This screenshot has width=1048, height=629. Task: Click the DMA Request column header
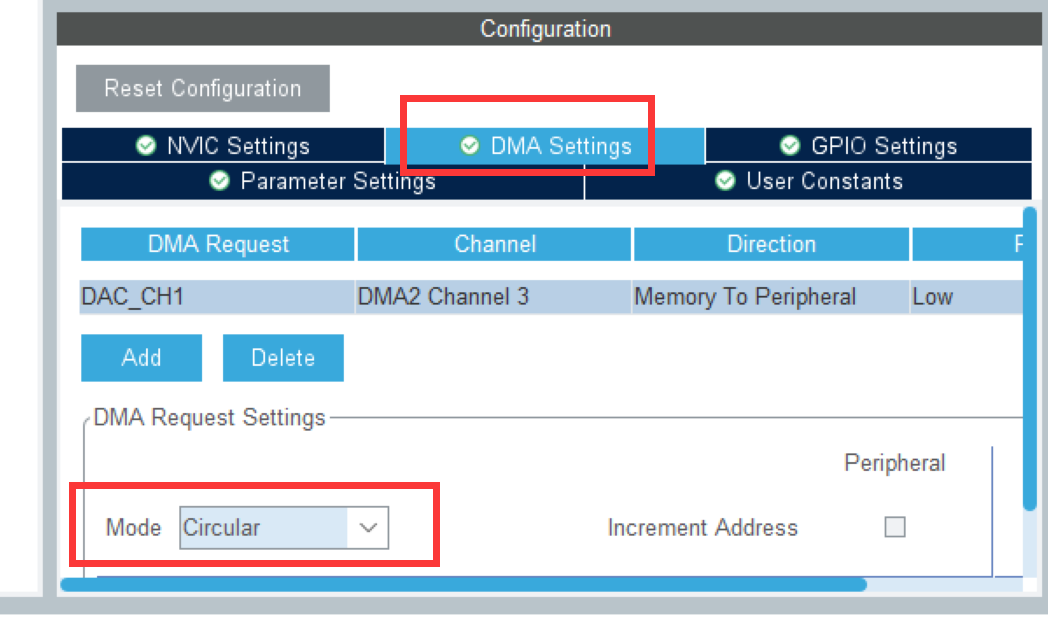(217, 243)
